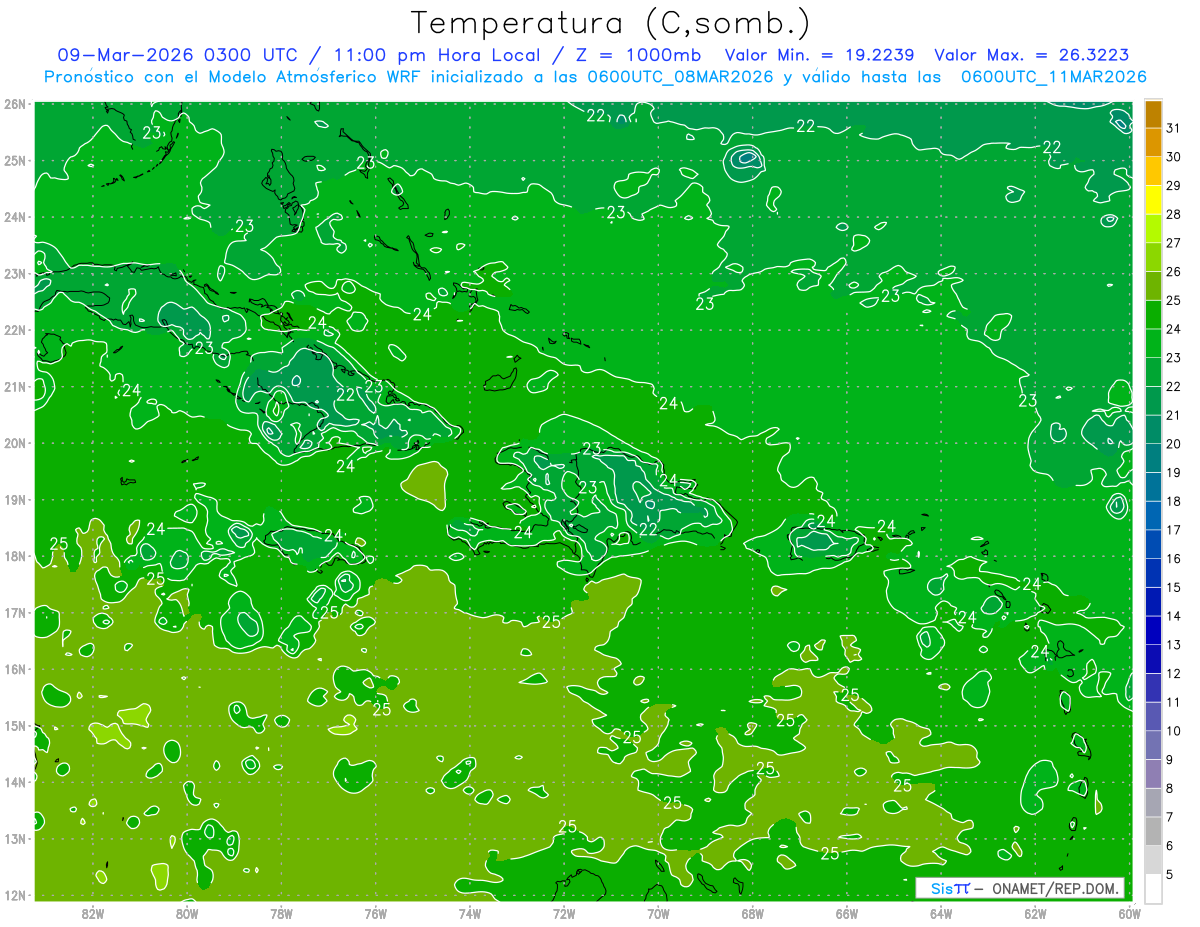
Task: Click the 66W longitude axis label
Action: [x=847, y=913]
